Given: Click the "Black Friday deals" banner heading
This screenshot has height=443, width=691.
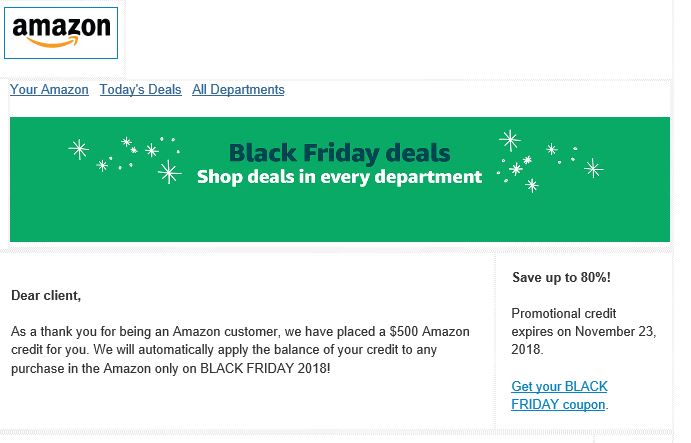Looking at the screenshot, I should tap(339, 154).
